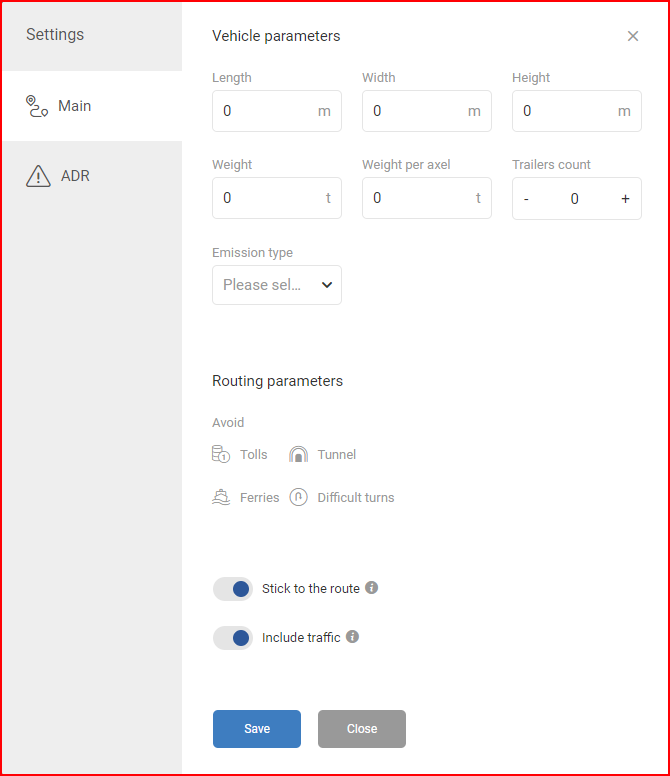Click the info icon beside Stick to the route
The width and height of the screenshot is (670, 776).
point(372,587)
